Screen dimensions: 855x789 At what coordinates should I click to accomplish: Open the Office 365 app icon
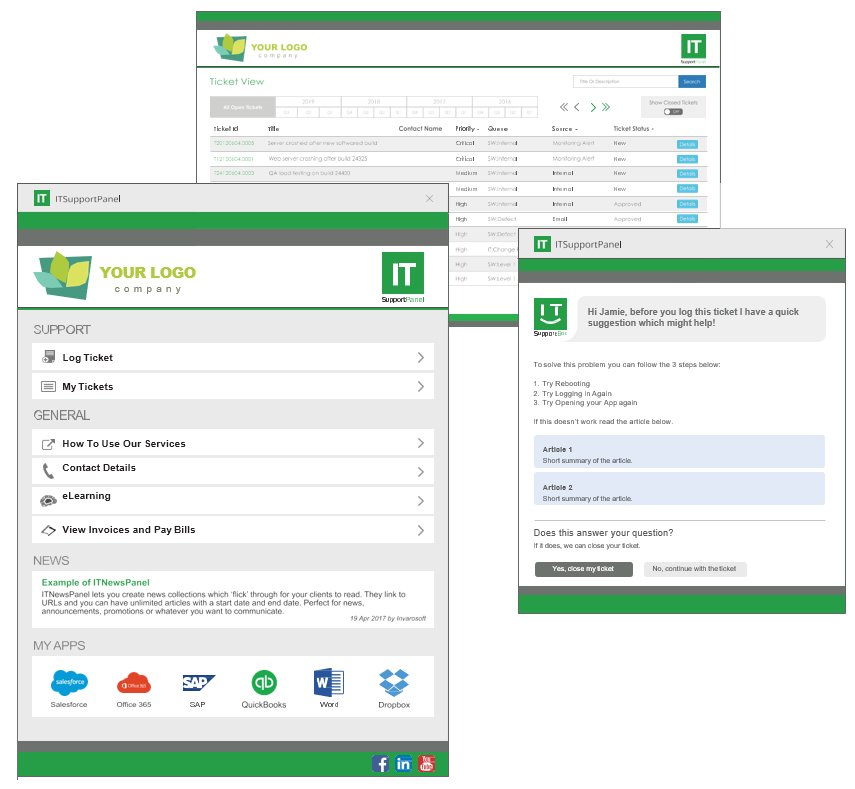[133, 683]
